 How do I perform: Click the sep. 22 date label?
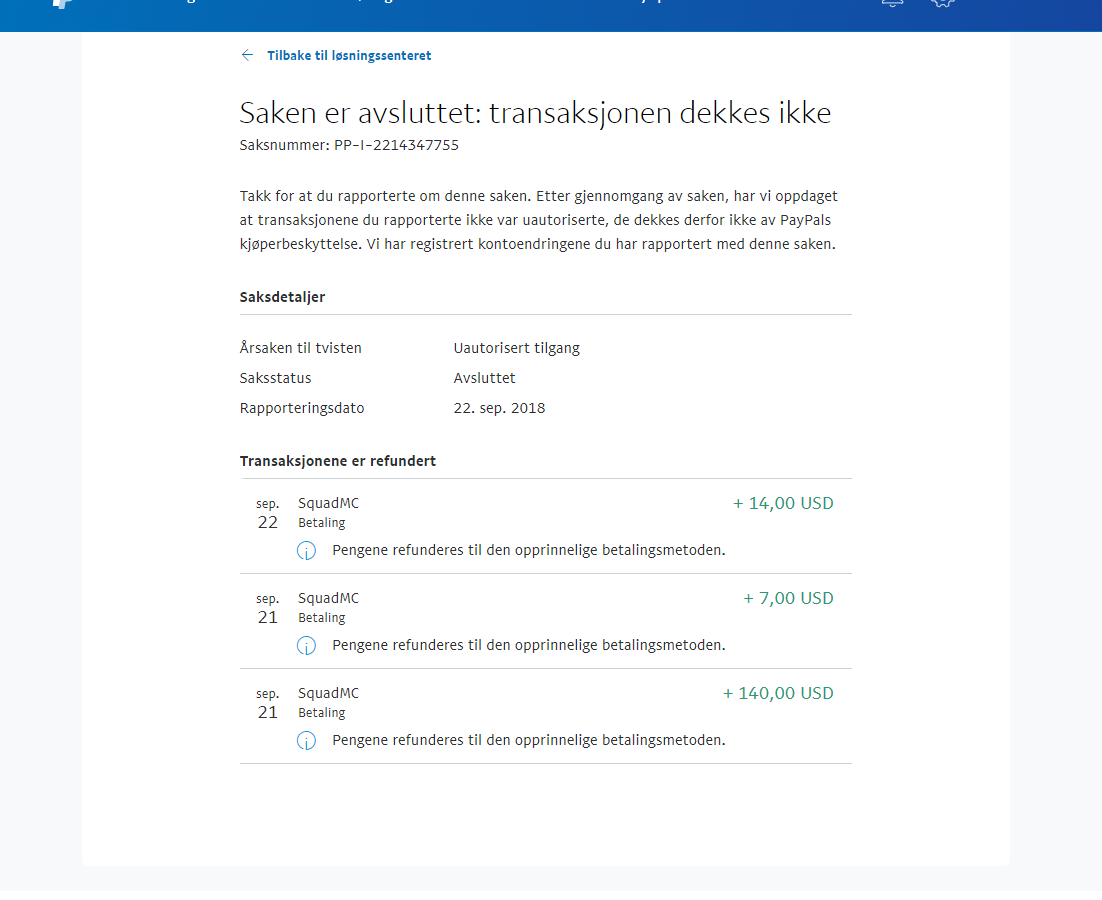pos(268,514)
